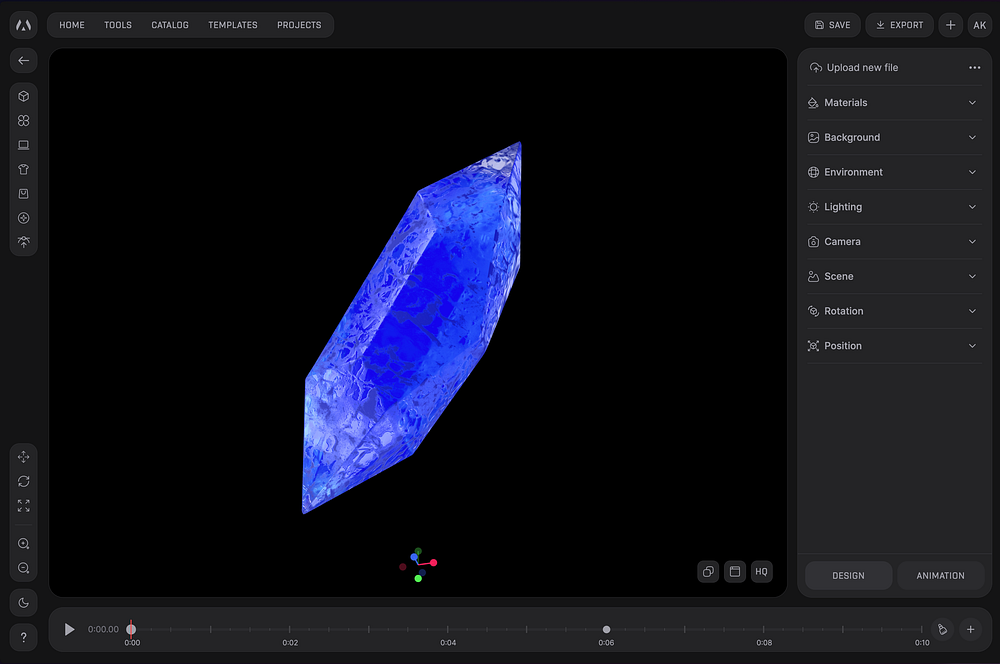Select the laptop device mockup icon
The height and width of the screenshot is (664, 1000).
[24, 145]
